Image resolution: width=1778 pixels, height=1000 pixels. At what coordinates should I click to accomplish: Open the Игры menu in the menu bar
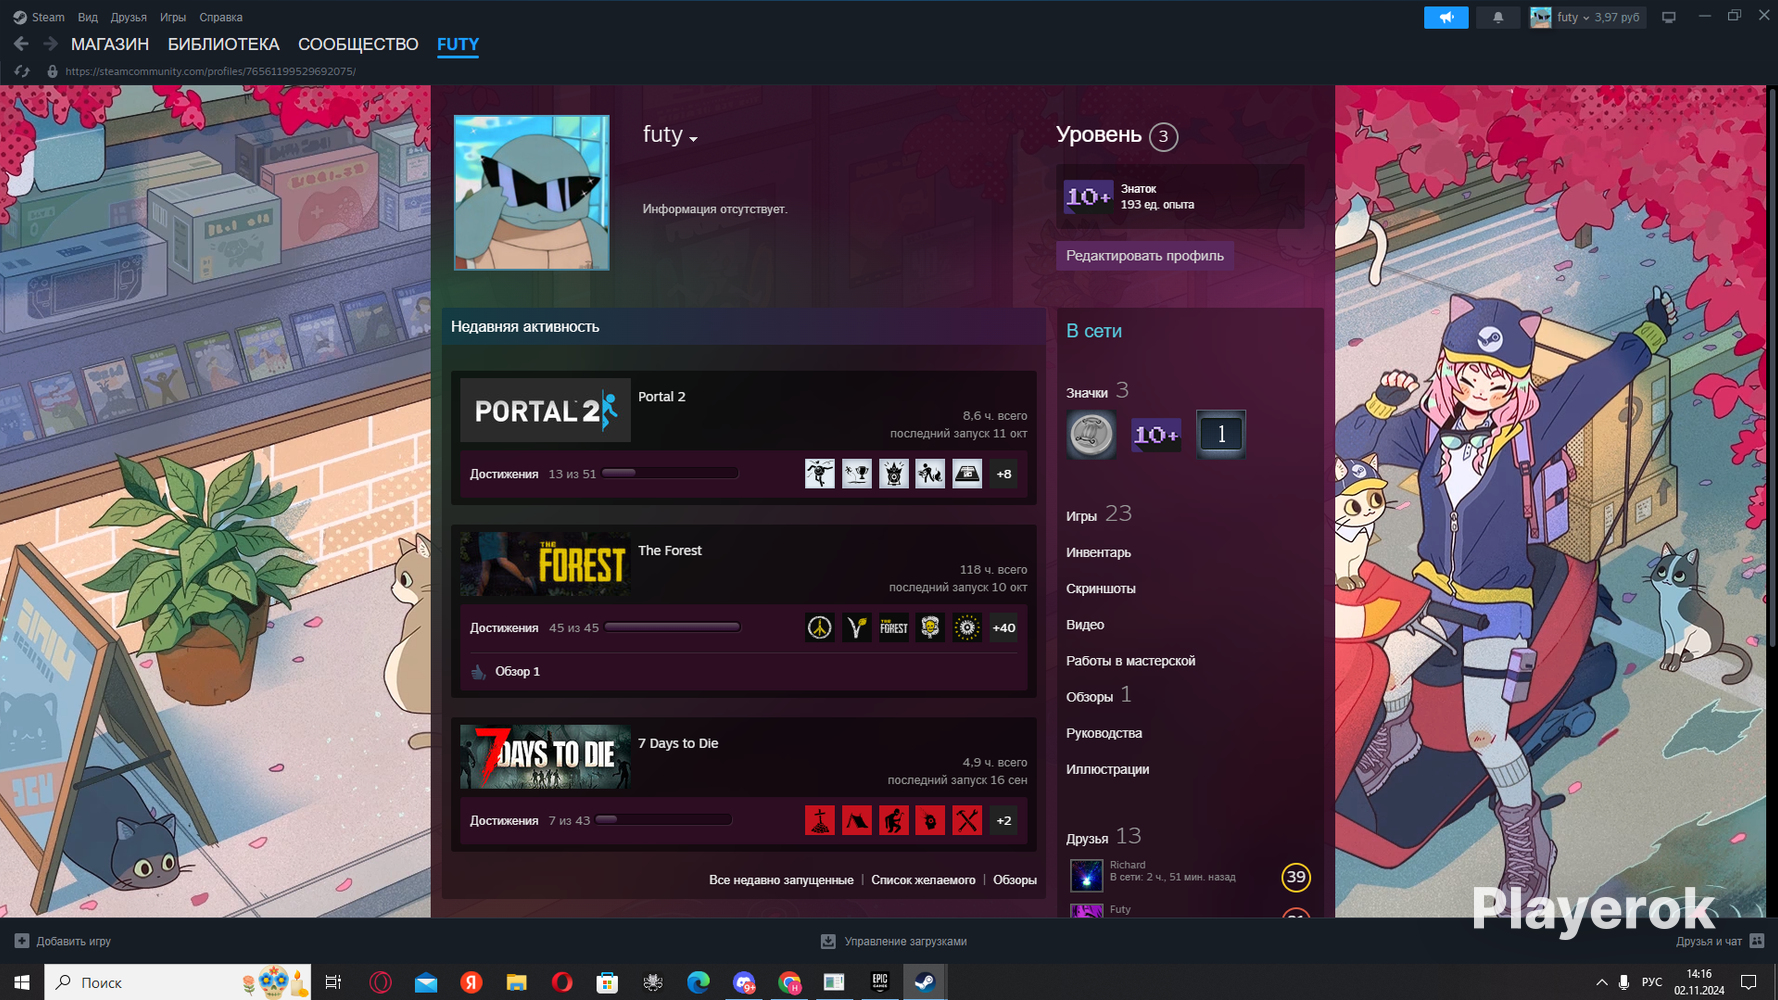(173, 17)
